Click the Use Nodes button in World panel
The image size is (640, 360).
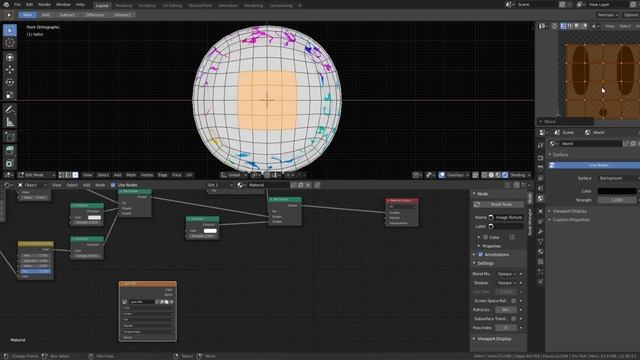(x=594, y=165)
